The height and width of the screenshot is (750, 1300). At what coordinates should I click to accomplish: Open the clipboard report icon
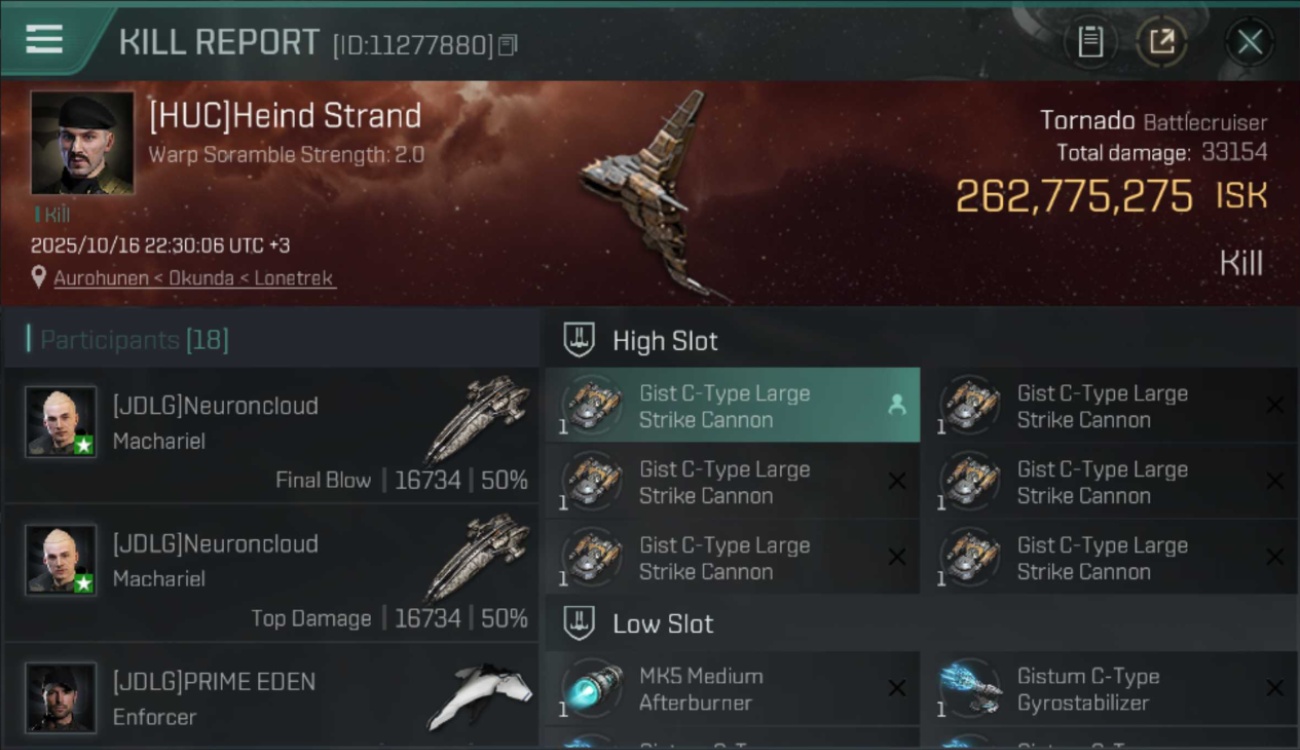(1090, 42)
